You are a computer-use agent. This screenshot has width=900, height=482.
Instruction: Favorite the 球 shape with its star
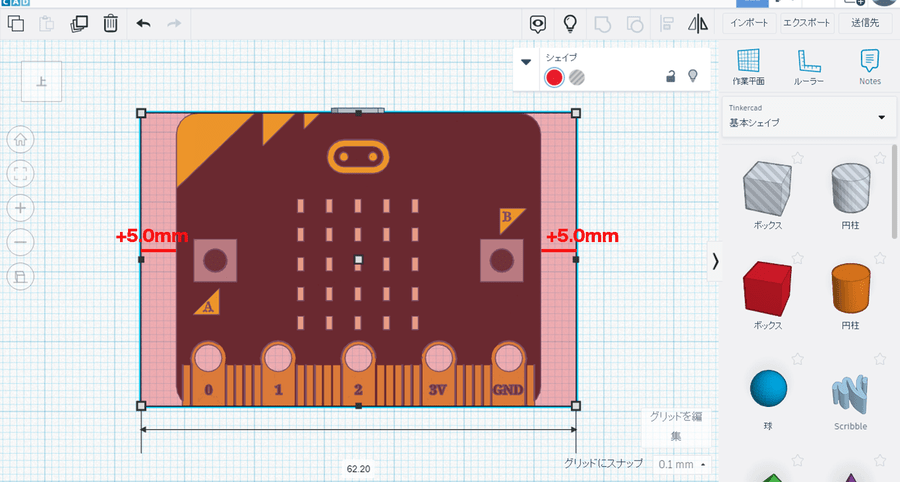point(797,359)
